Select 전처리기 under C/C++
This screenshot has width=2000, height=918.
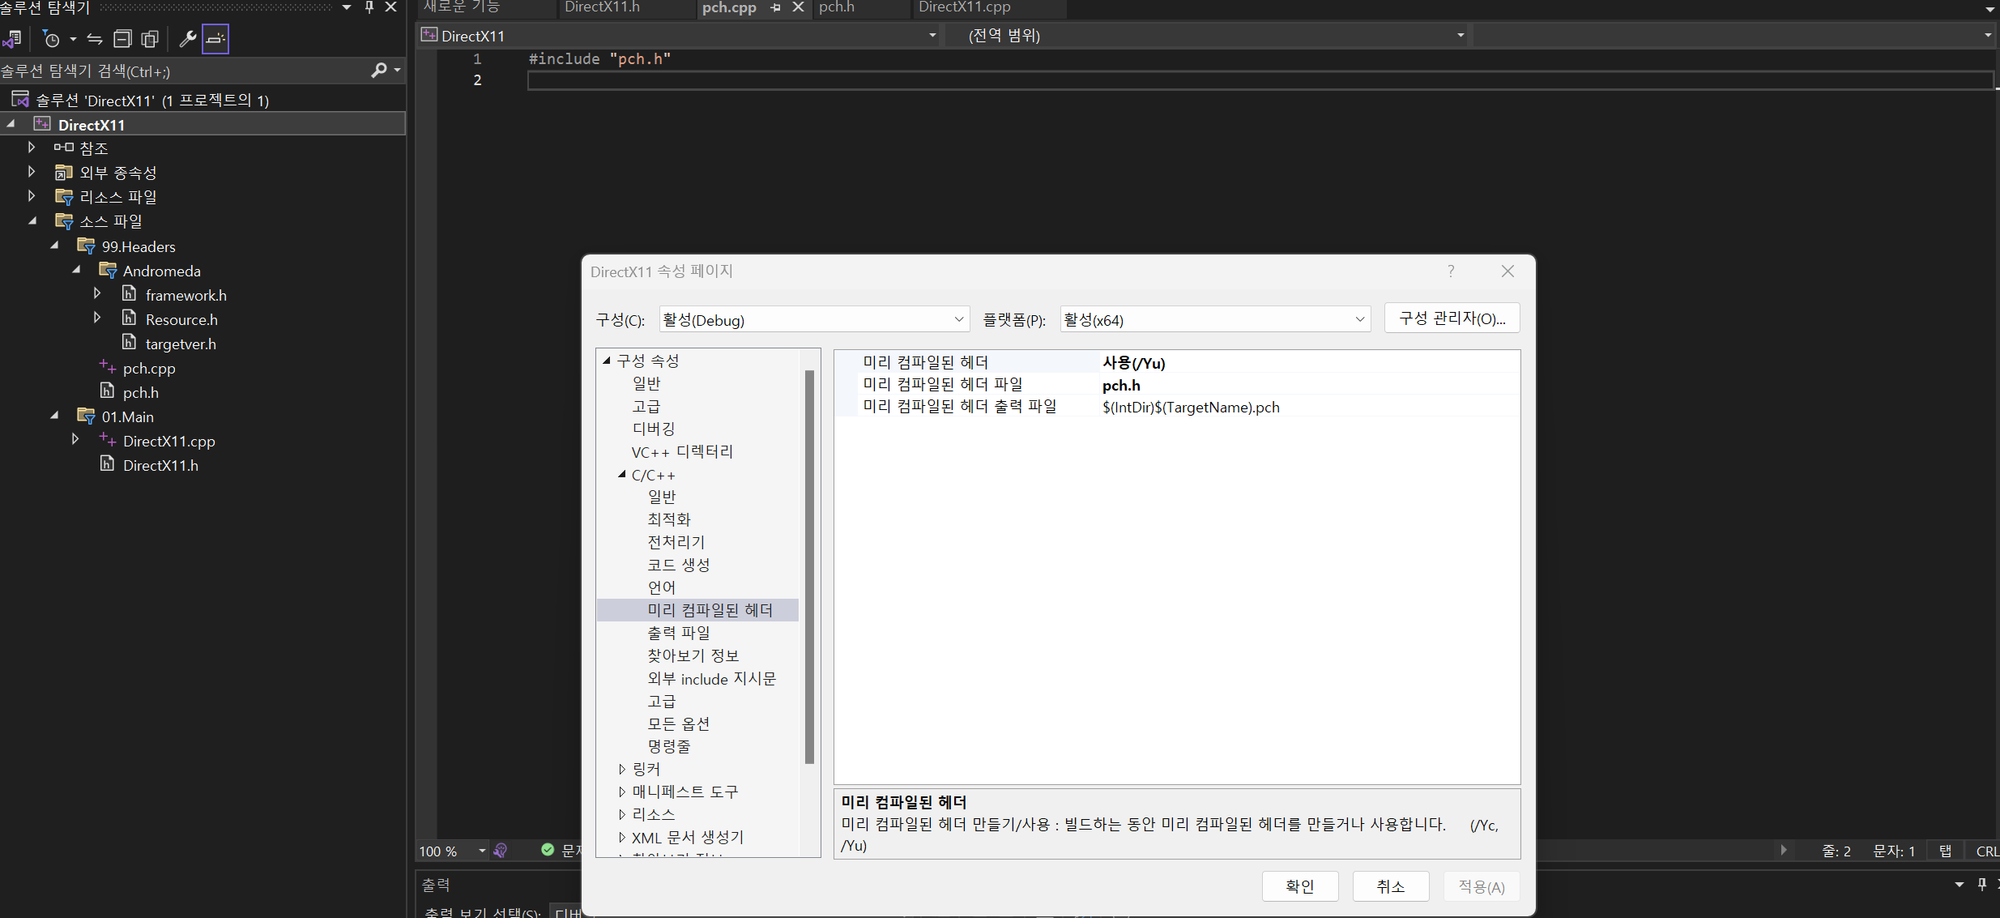coord(676,542)
